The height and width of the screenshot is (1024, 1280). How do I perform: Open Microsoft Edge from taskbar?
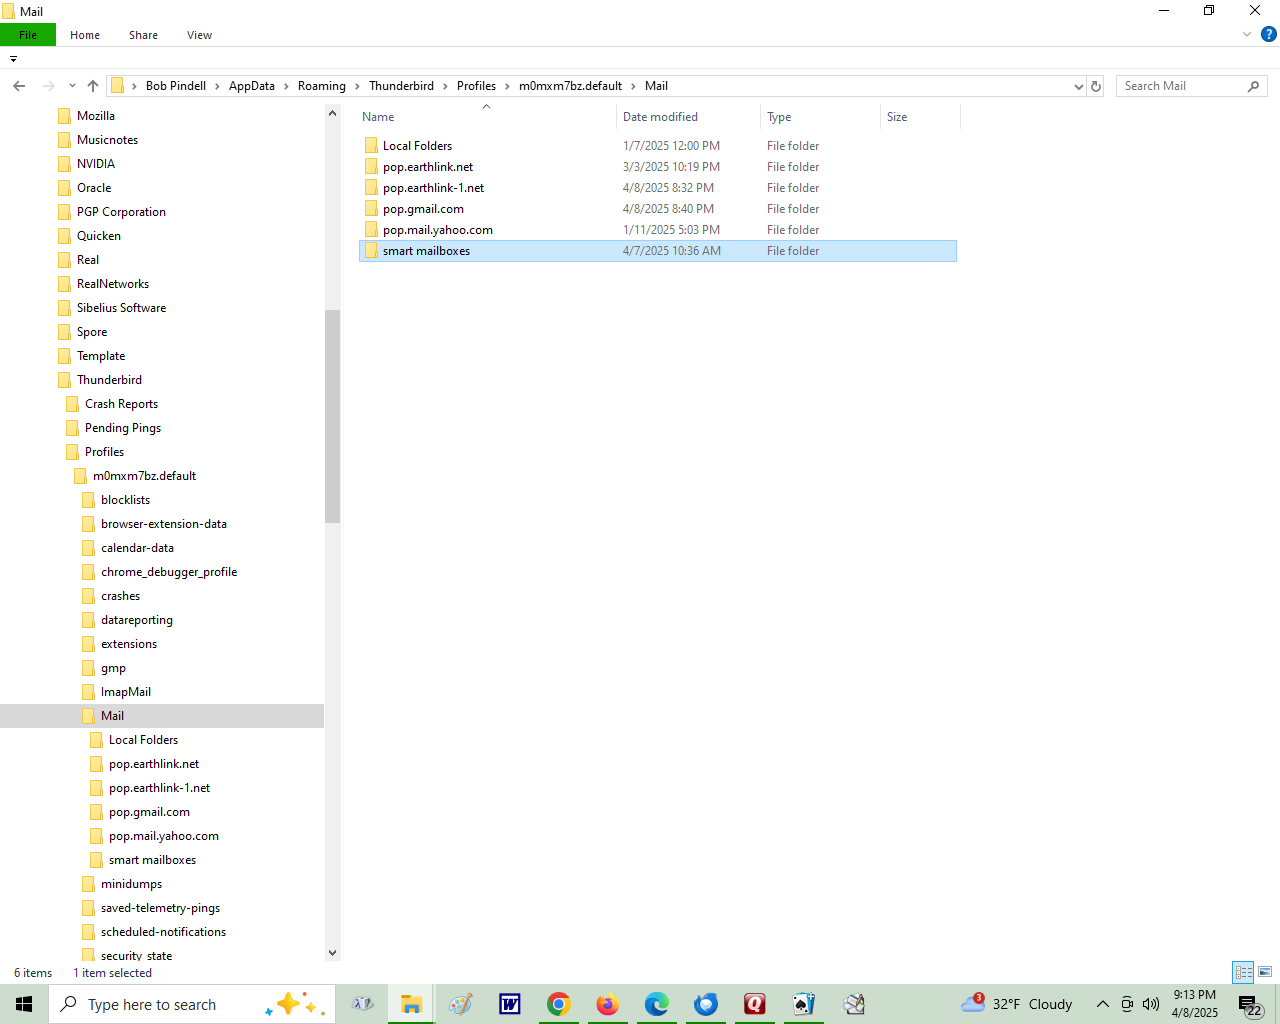[x=657, y=1004]
